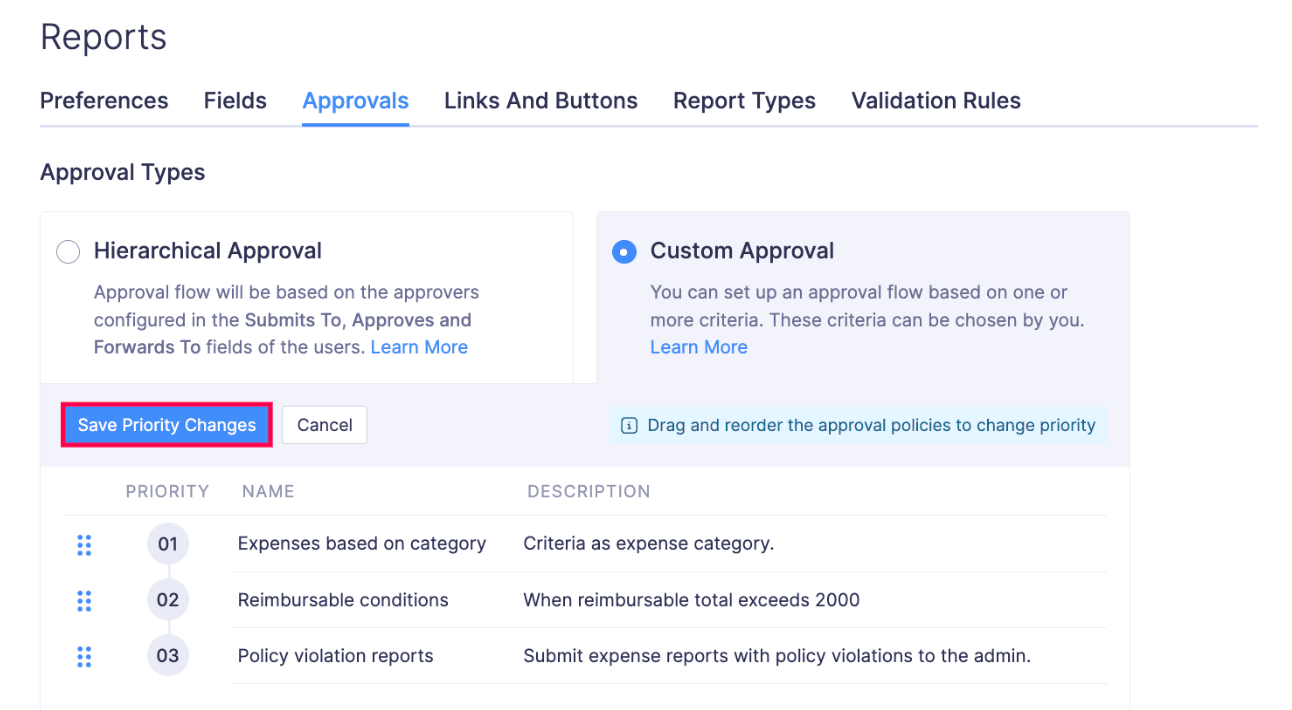Switch to the Preferences tab
The width and height of the screenshot is (1292, 710).
point(103,100)
